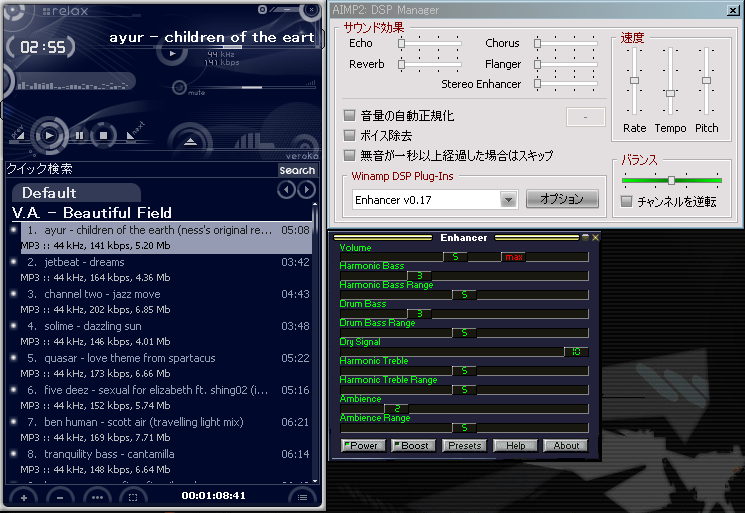Viewport: 745px width, 513px height.
Task: Enable 音量の自動正規化 checkbox
Action: (349, 115)
